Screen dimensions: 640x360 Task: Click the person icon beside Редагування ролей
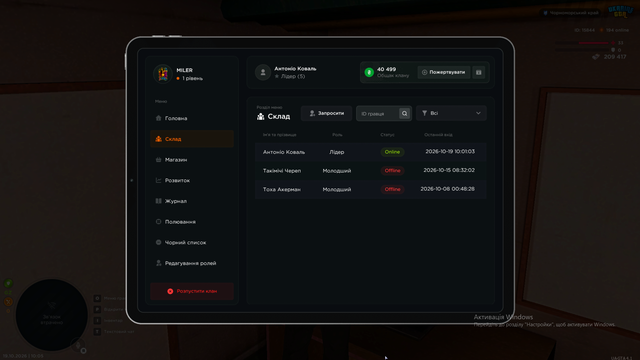(158, 263)
